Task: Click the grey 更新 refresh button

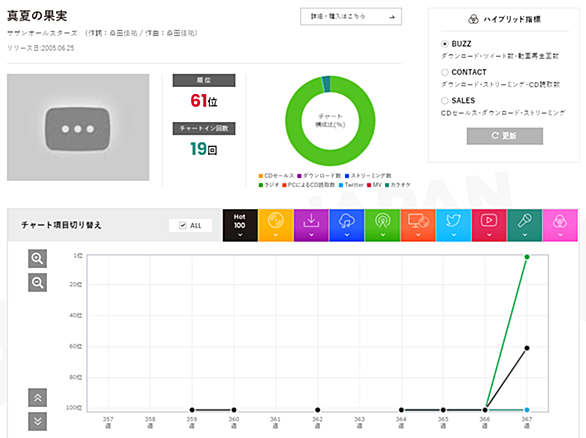Action: pos(505,136)
